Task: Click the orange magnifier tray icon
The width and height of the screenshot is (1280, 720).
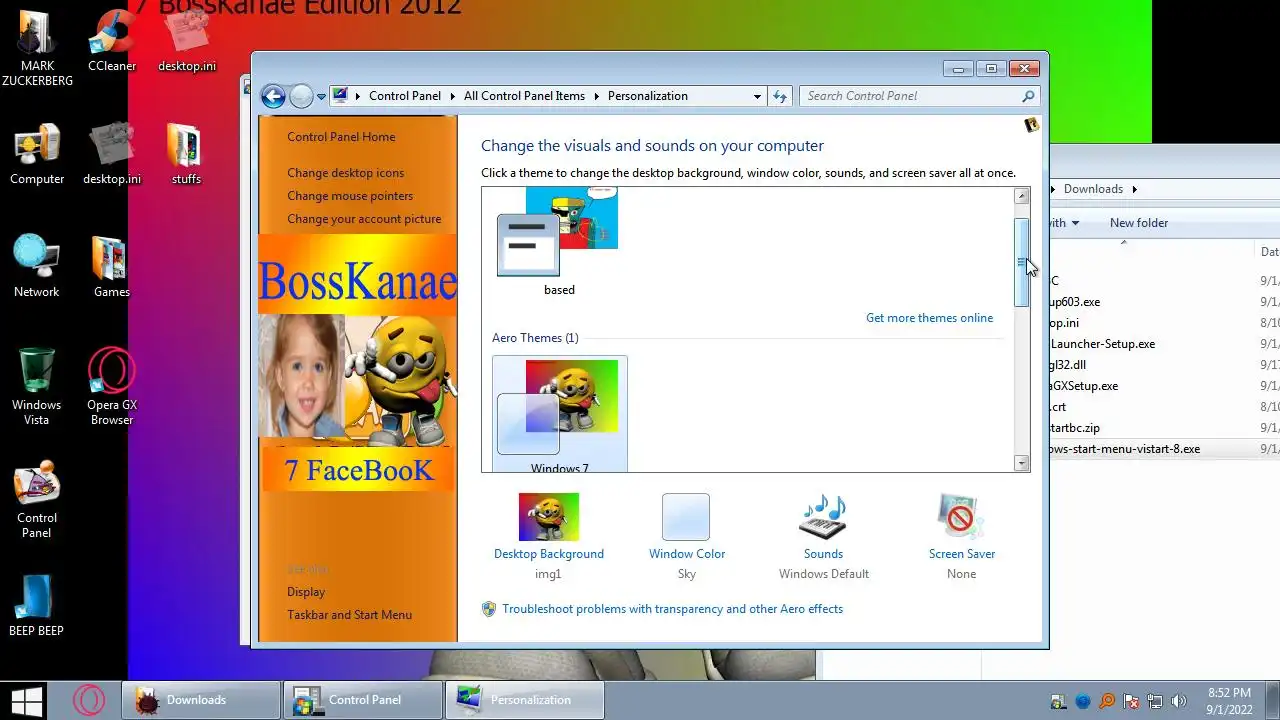Action: [x=1107, y=701]
